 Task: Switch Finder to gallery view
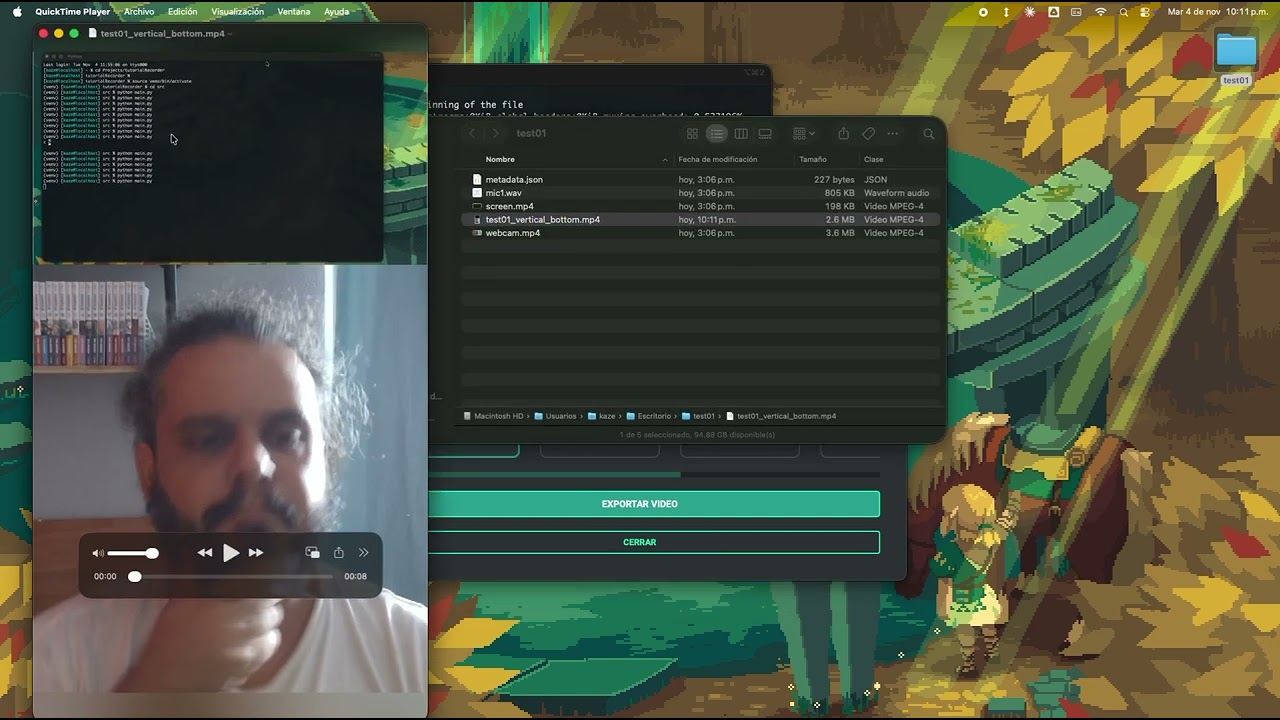click(765, 133)
